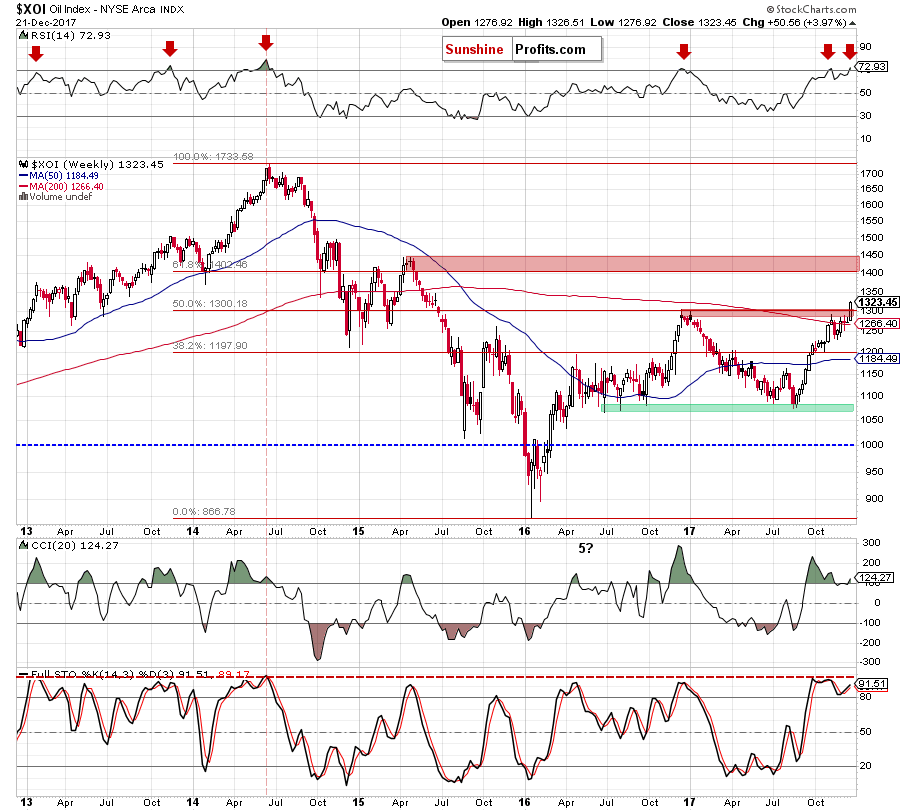Click the RSI(14) indicator legend icon
The height and width of the screenshot is (811, 900).
click(x=24, y=35)
